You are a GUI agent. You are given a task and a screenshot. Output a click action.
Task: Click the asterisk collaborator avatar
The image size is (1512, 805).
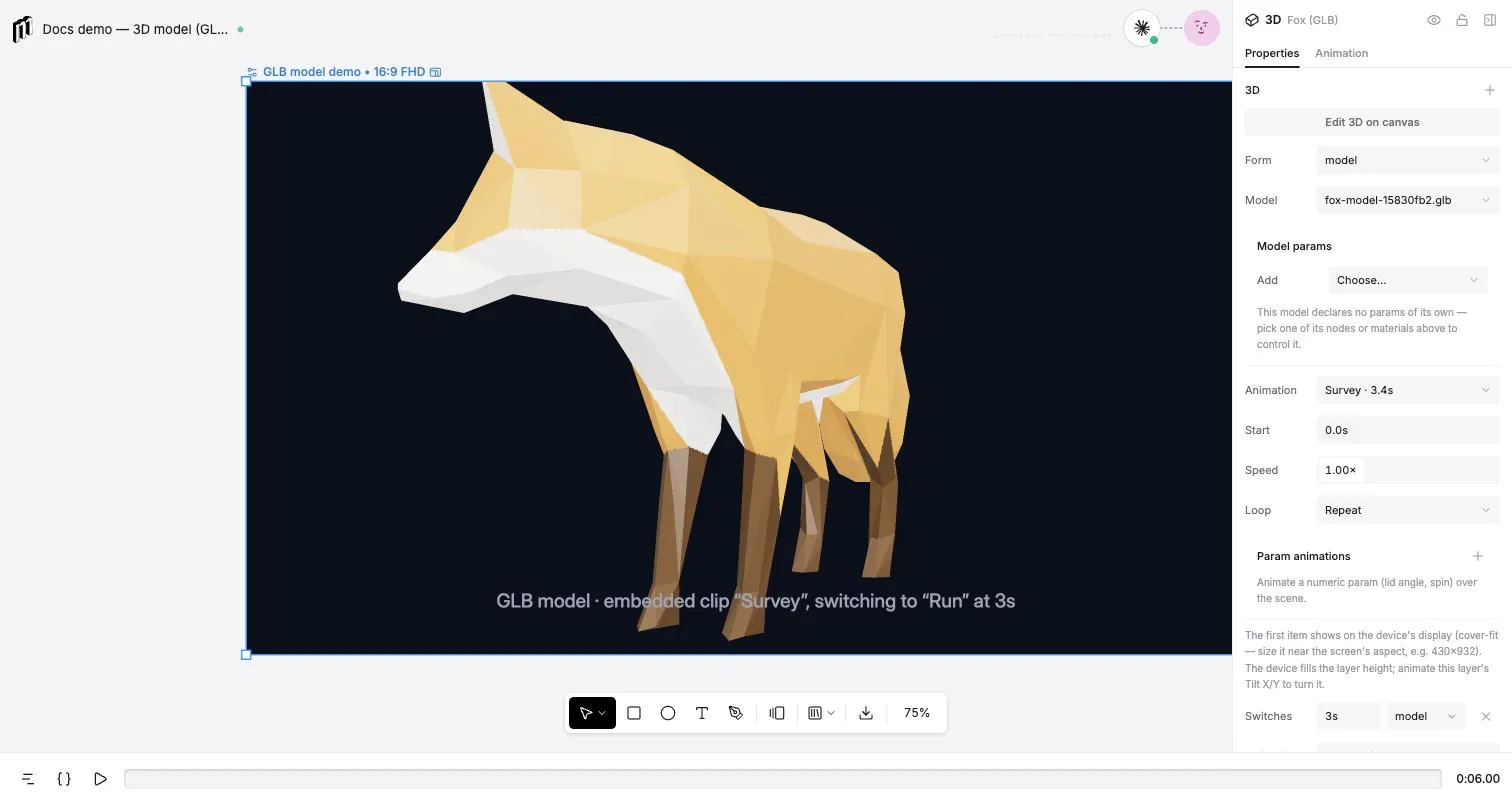[1142, 28]
